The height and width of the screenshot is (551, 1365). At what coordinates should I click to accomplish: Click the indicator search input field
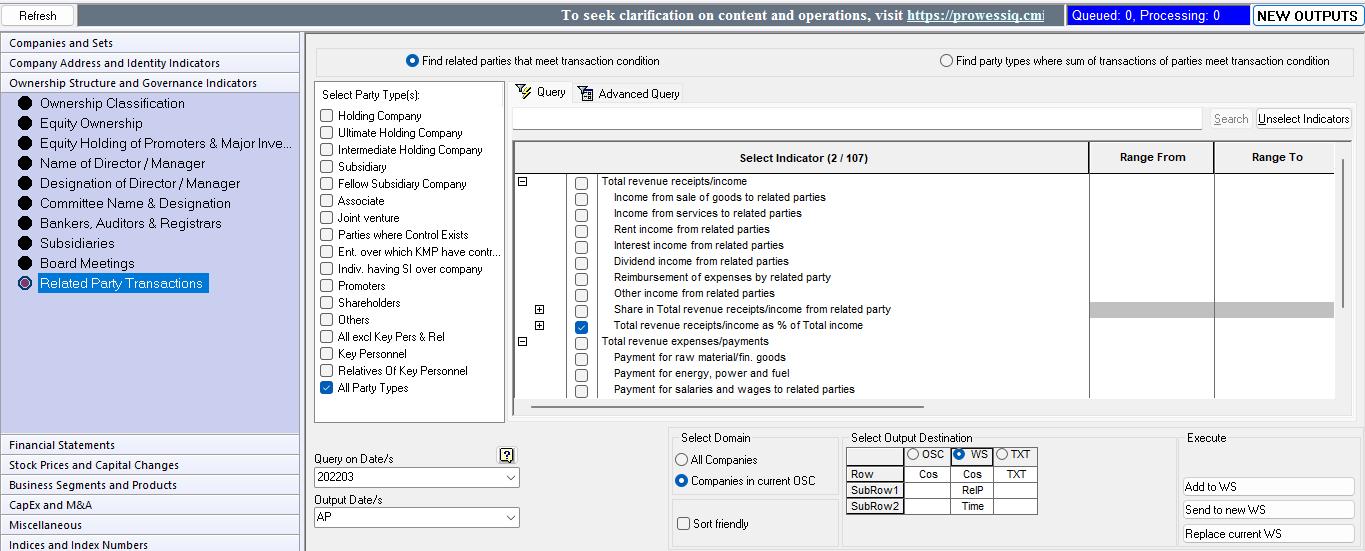(857, 119)
